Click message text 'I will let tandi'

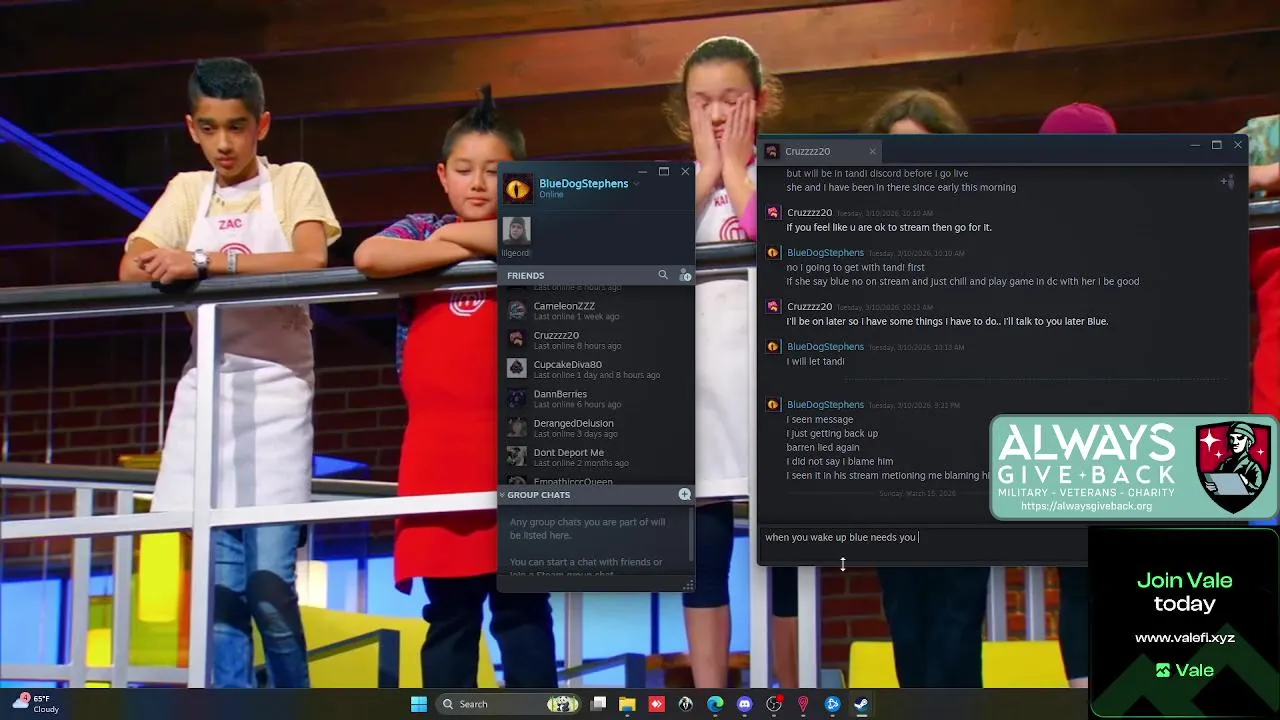(815, 362)
